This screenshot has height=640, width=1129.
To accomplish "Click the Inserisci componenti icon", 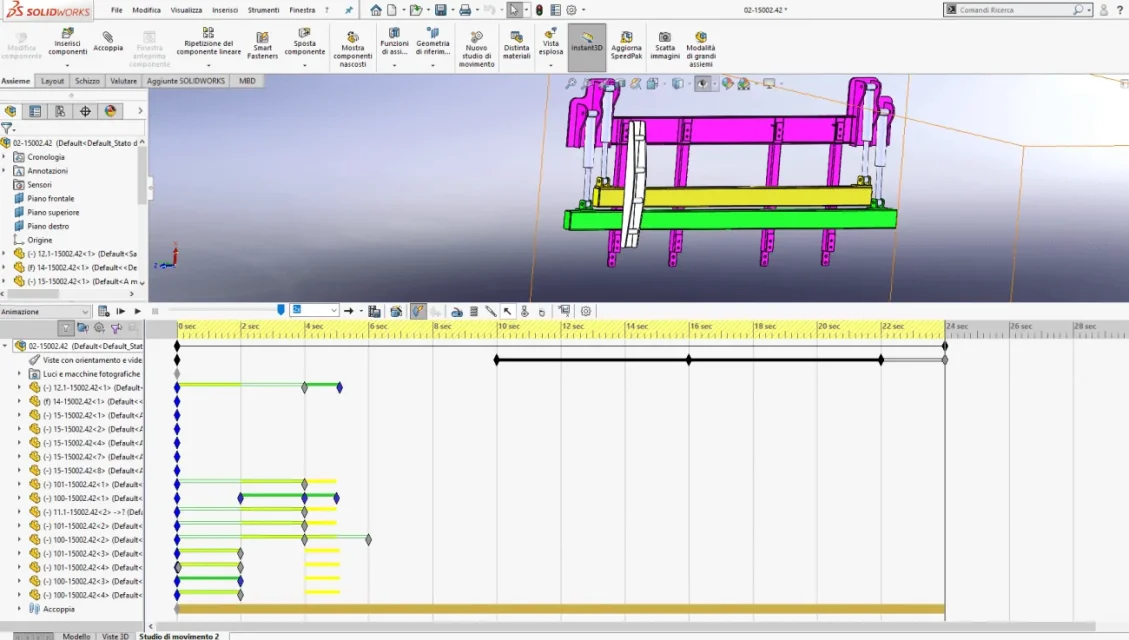I will pyautogui.click(x=67, y=34).
